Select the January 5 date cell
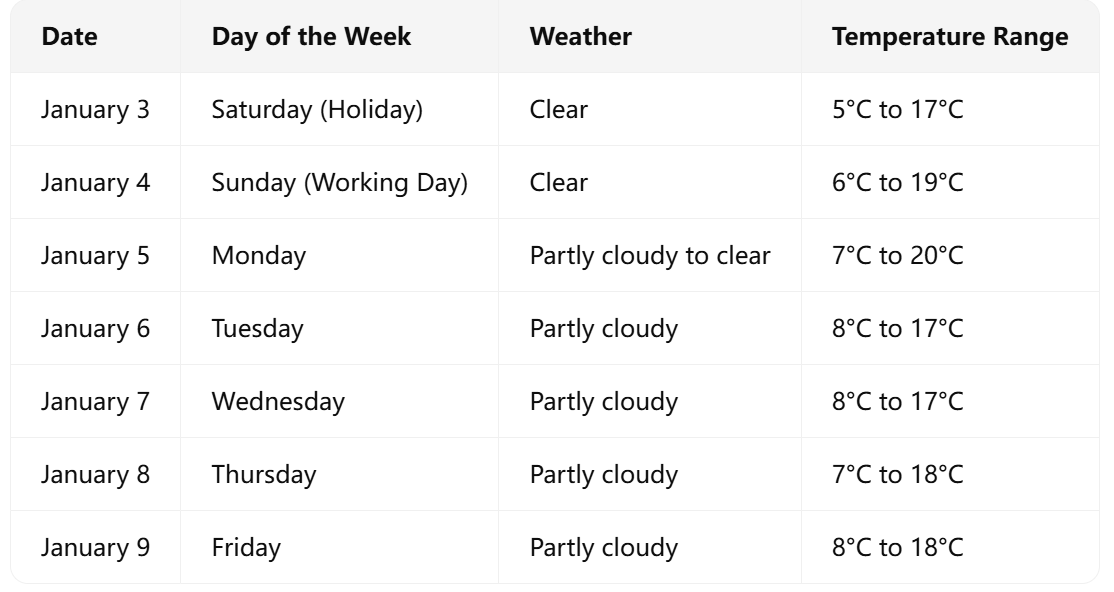This screenshot has width=1114, height=592. (95, 255)
